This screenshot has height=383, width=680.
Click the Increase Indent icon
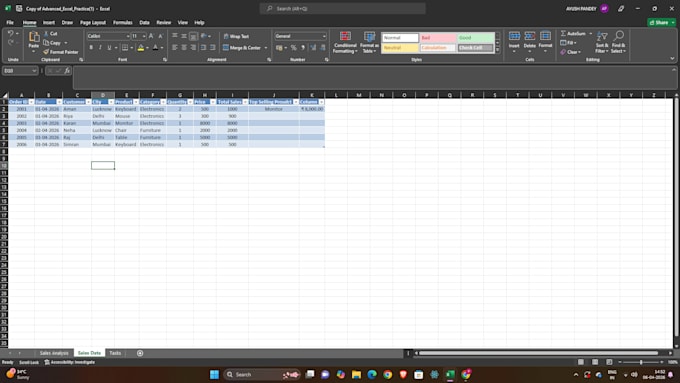coord(212,47)
